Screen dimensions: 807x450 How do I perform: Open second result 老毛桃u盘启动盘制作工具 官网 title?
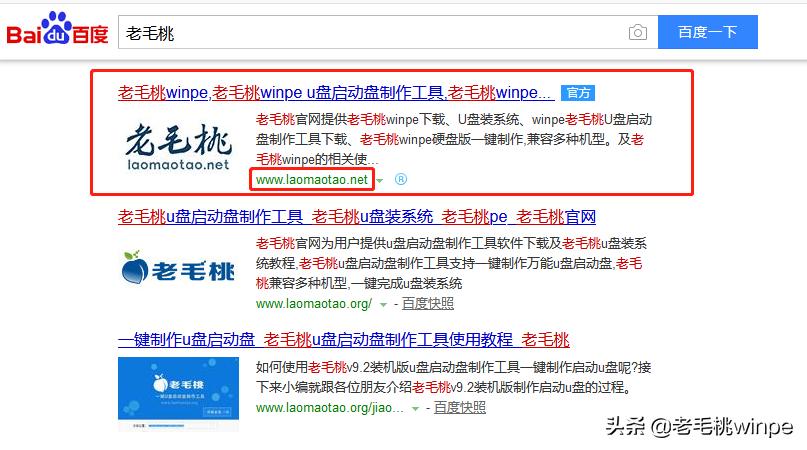coord(357,217)
